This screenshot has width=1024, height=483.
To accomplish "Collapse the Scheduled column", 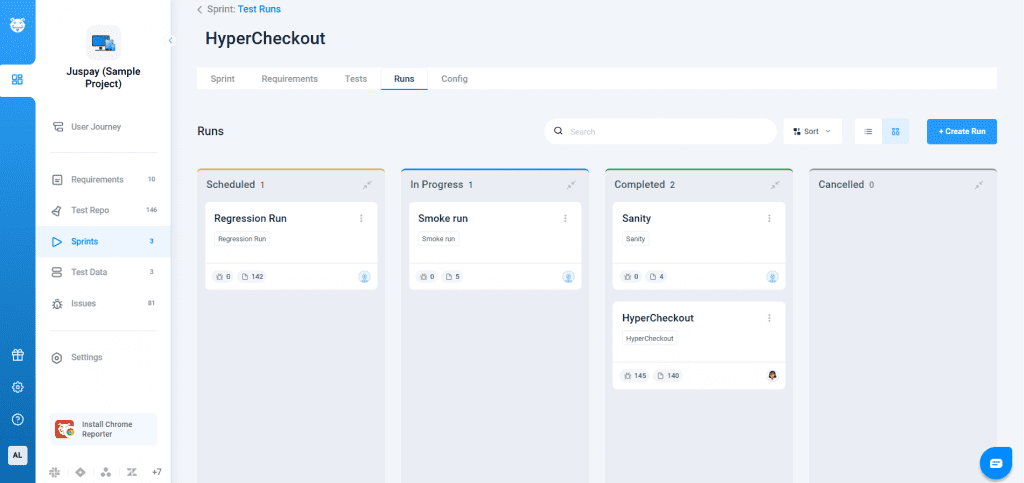I will click(367, 185).
